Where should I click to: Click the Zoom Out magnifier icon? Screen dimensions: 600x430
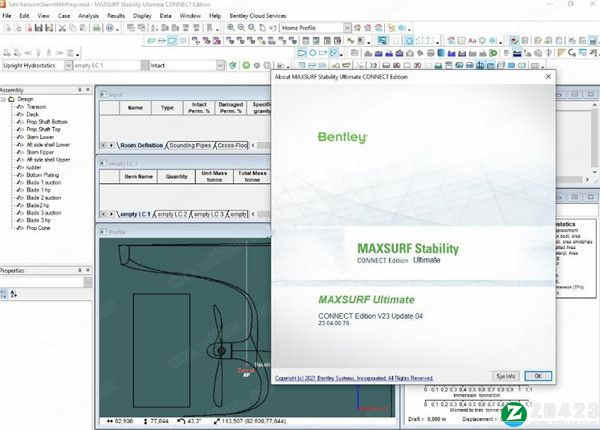point(241,28)
